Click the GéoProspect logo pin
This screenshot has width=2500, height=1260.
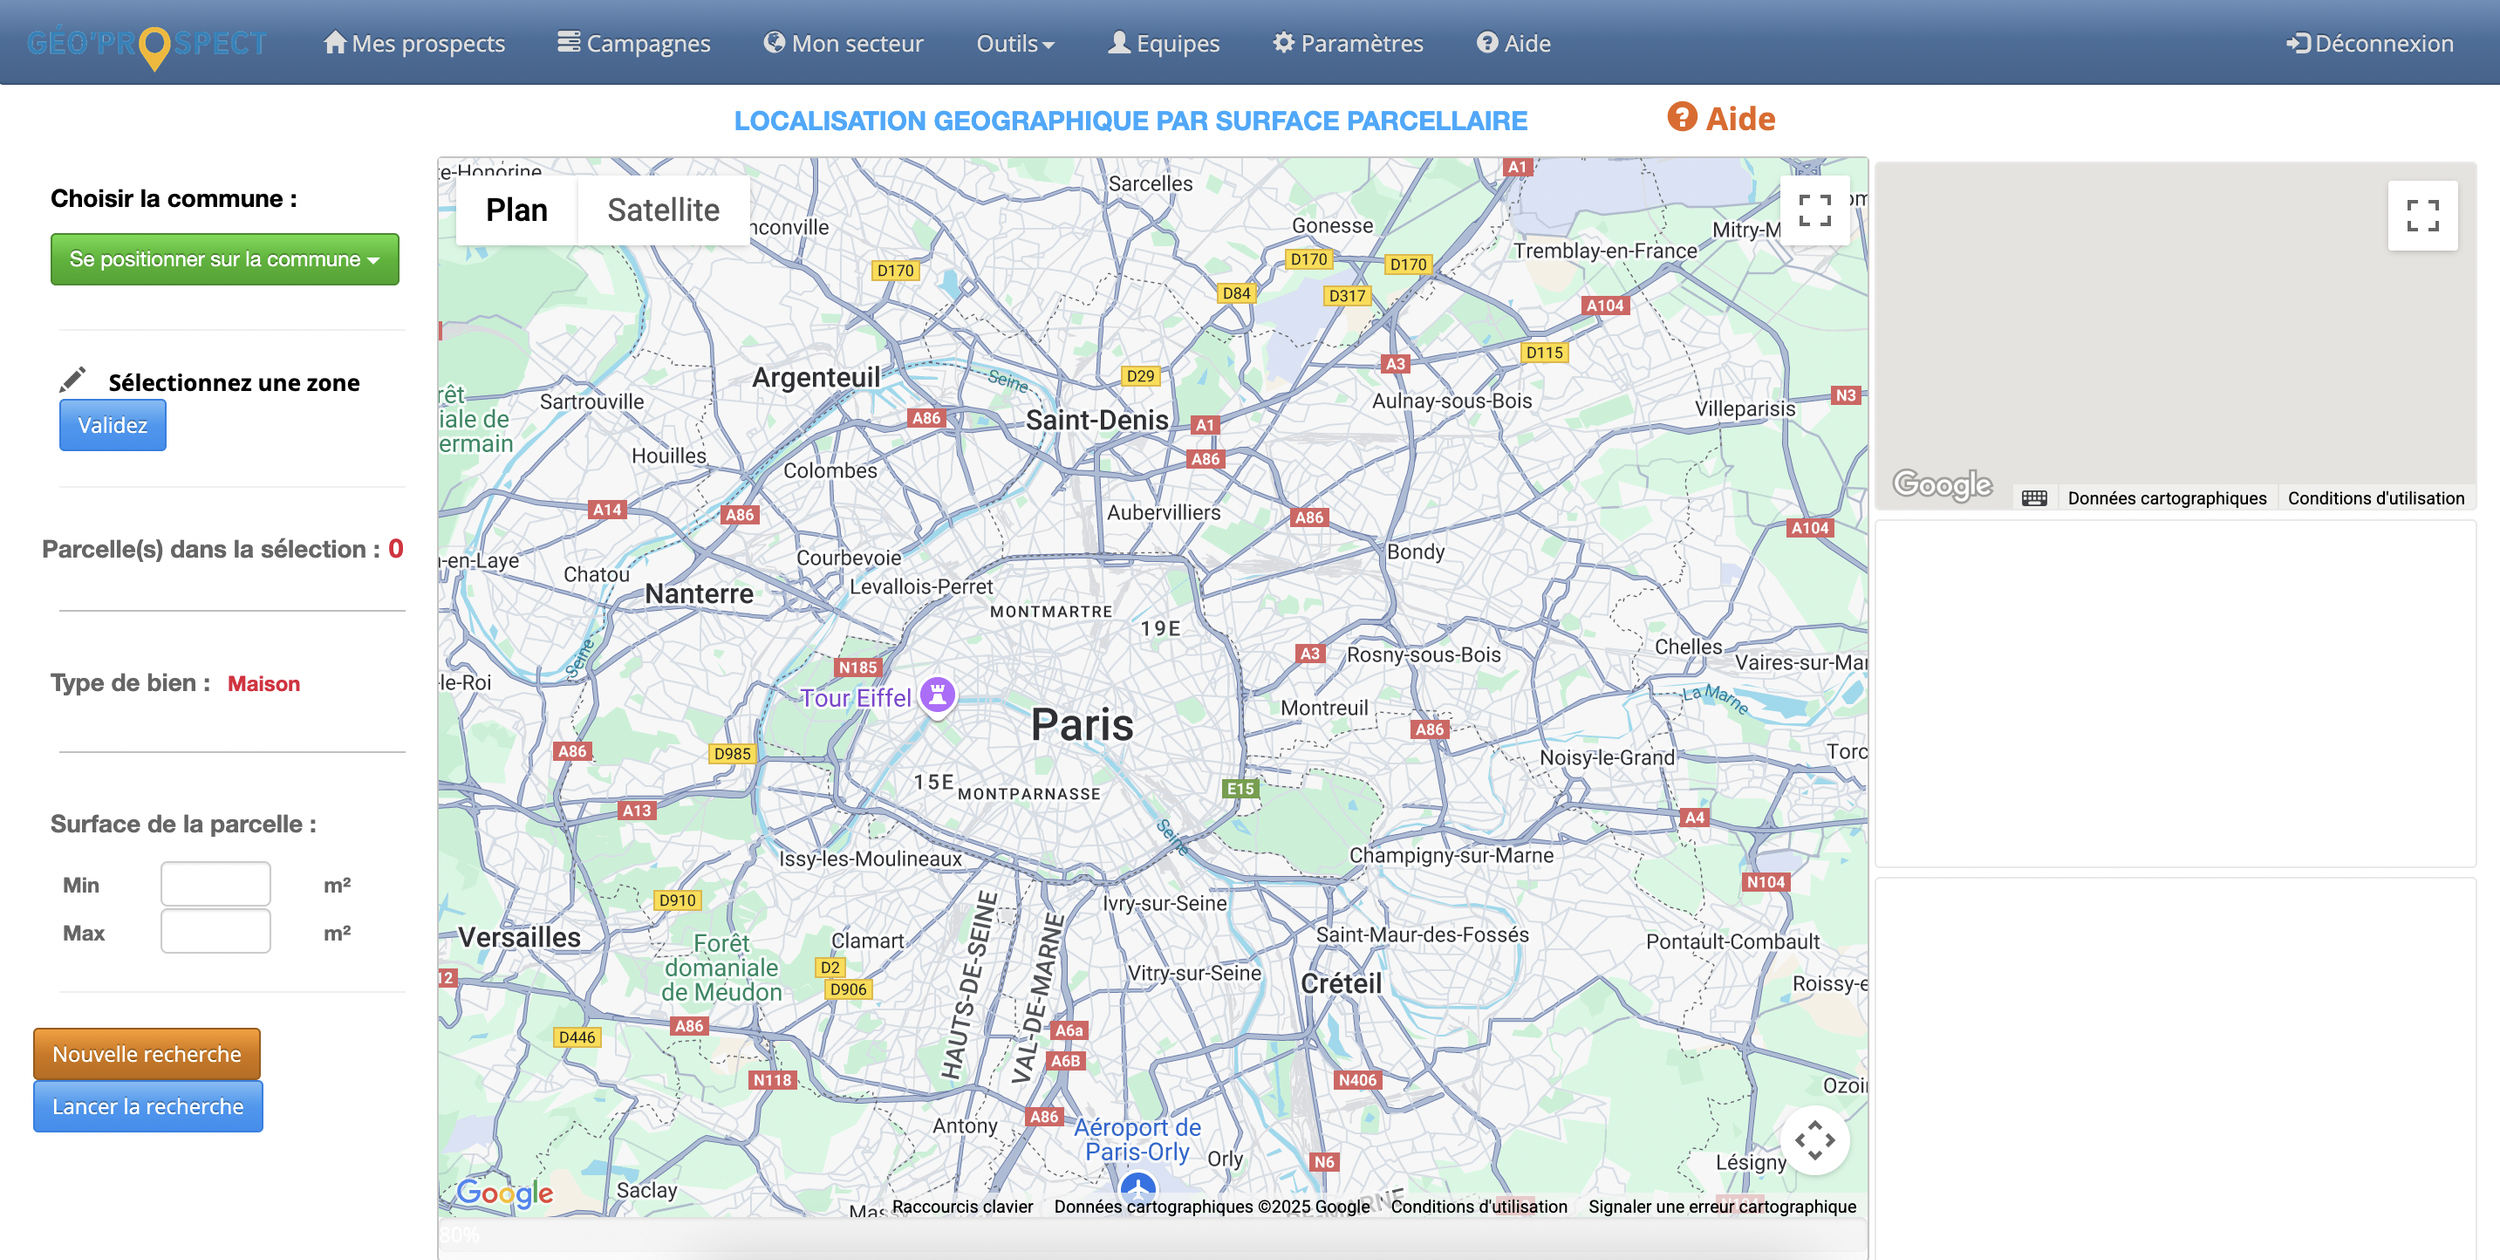(x=154, y=46)
